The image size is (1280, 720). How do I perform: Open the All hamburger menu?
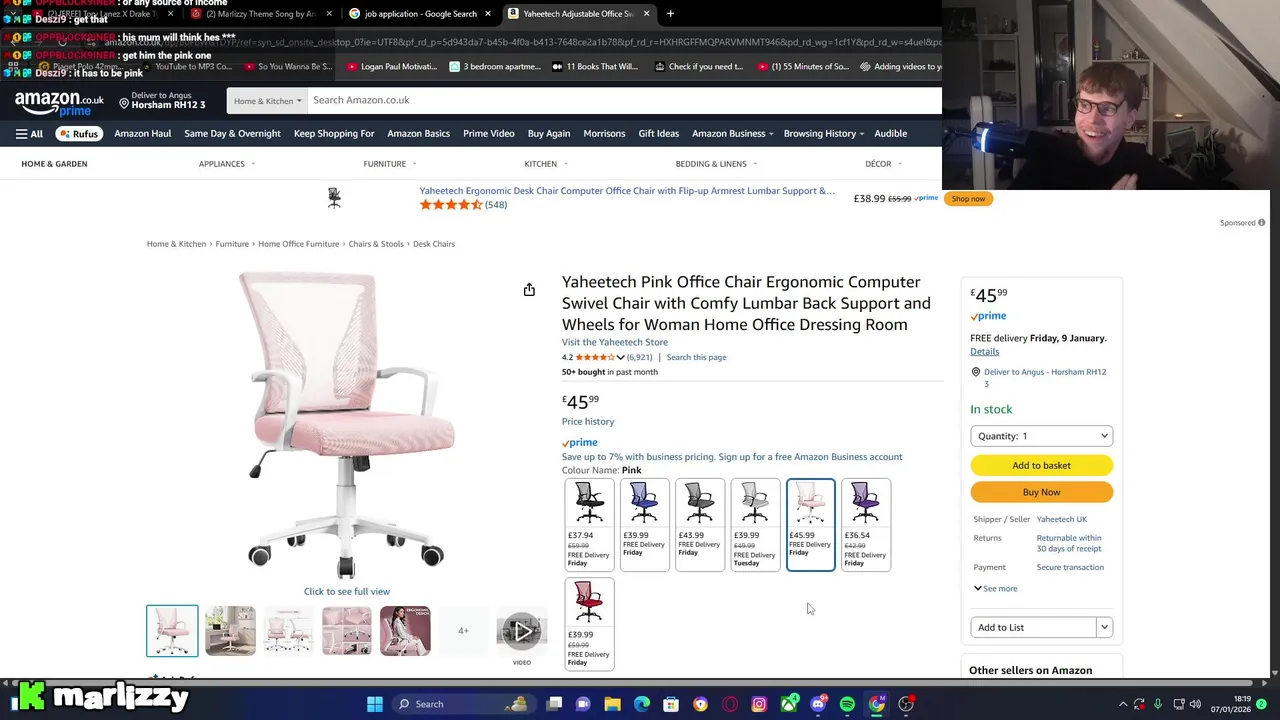tap(29, 134)
